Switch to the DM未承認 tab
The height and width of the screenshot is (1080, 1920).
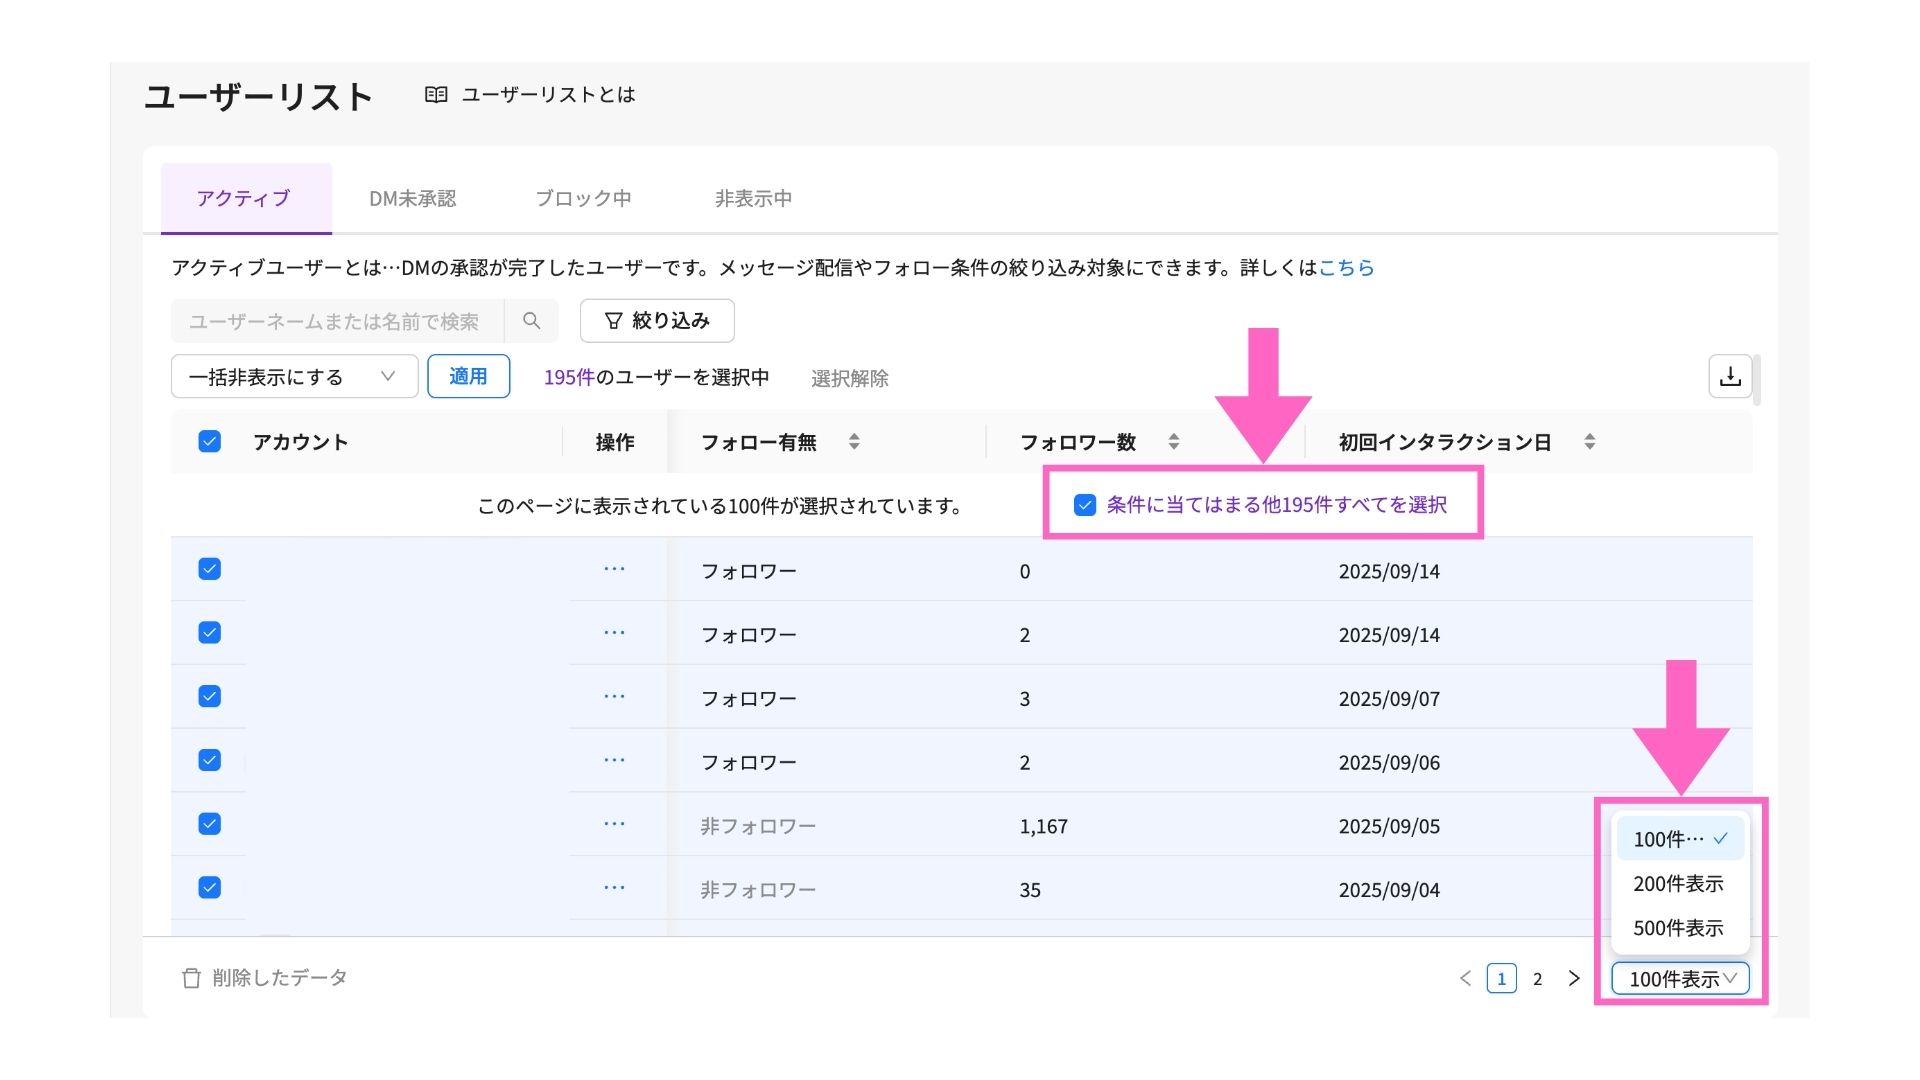tap(412, 198)
